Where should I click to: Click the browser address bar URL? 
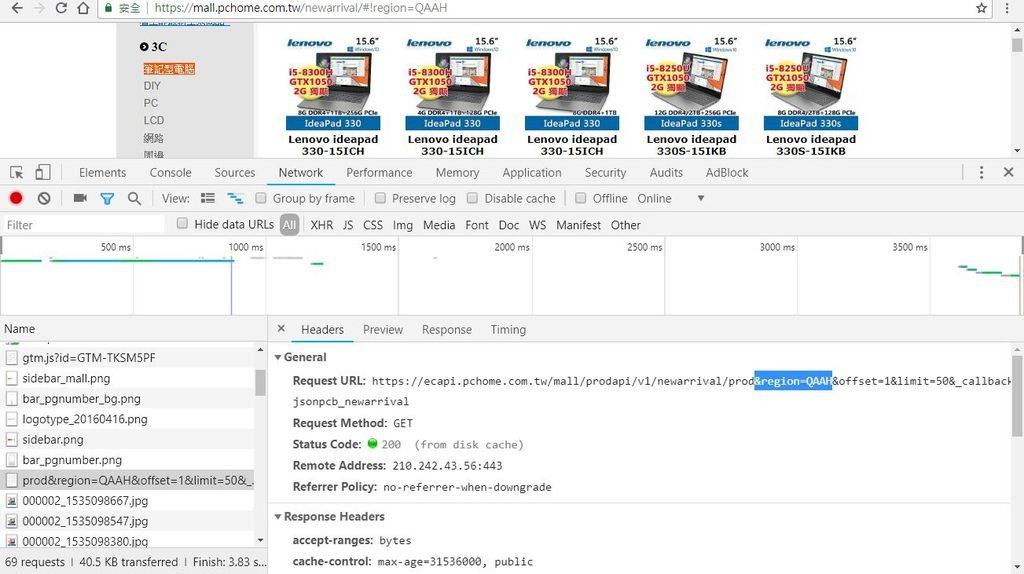[300, 8]
